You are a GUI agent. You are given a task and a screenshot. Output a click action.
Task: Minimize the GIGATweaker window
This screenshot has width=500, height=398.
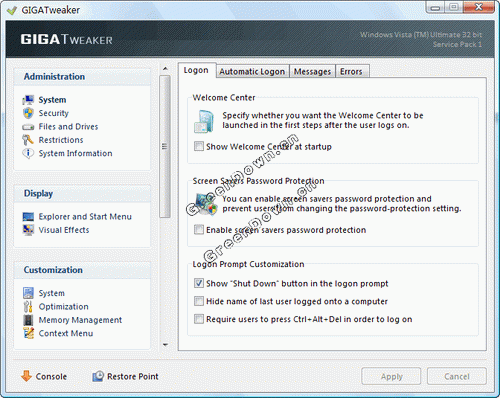click(435, 7)
